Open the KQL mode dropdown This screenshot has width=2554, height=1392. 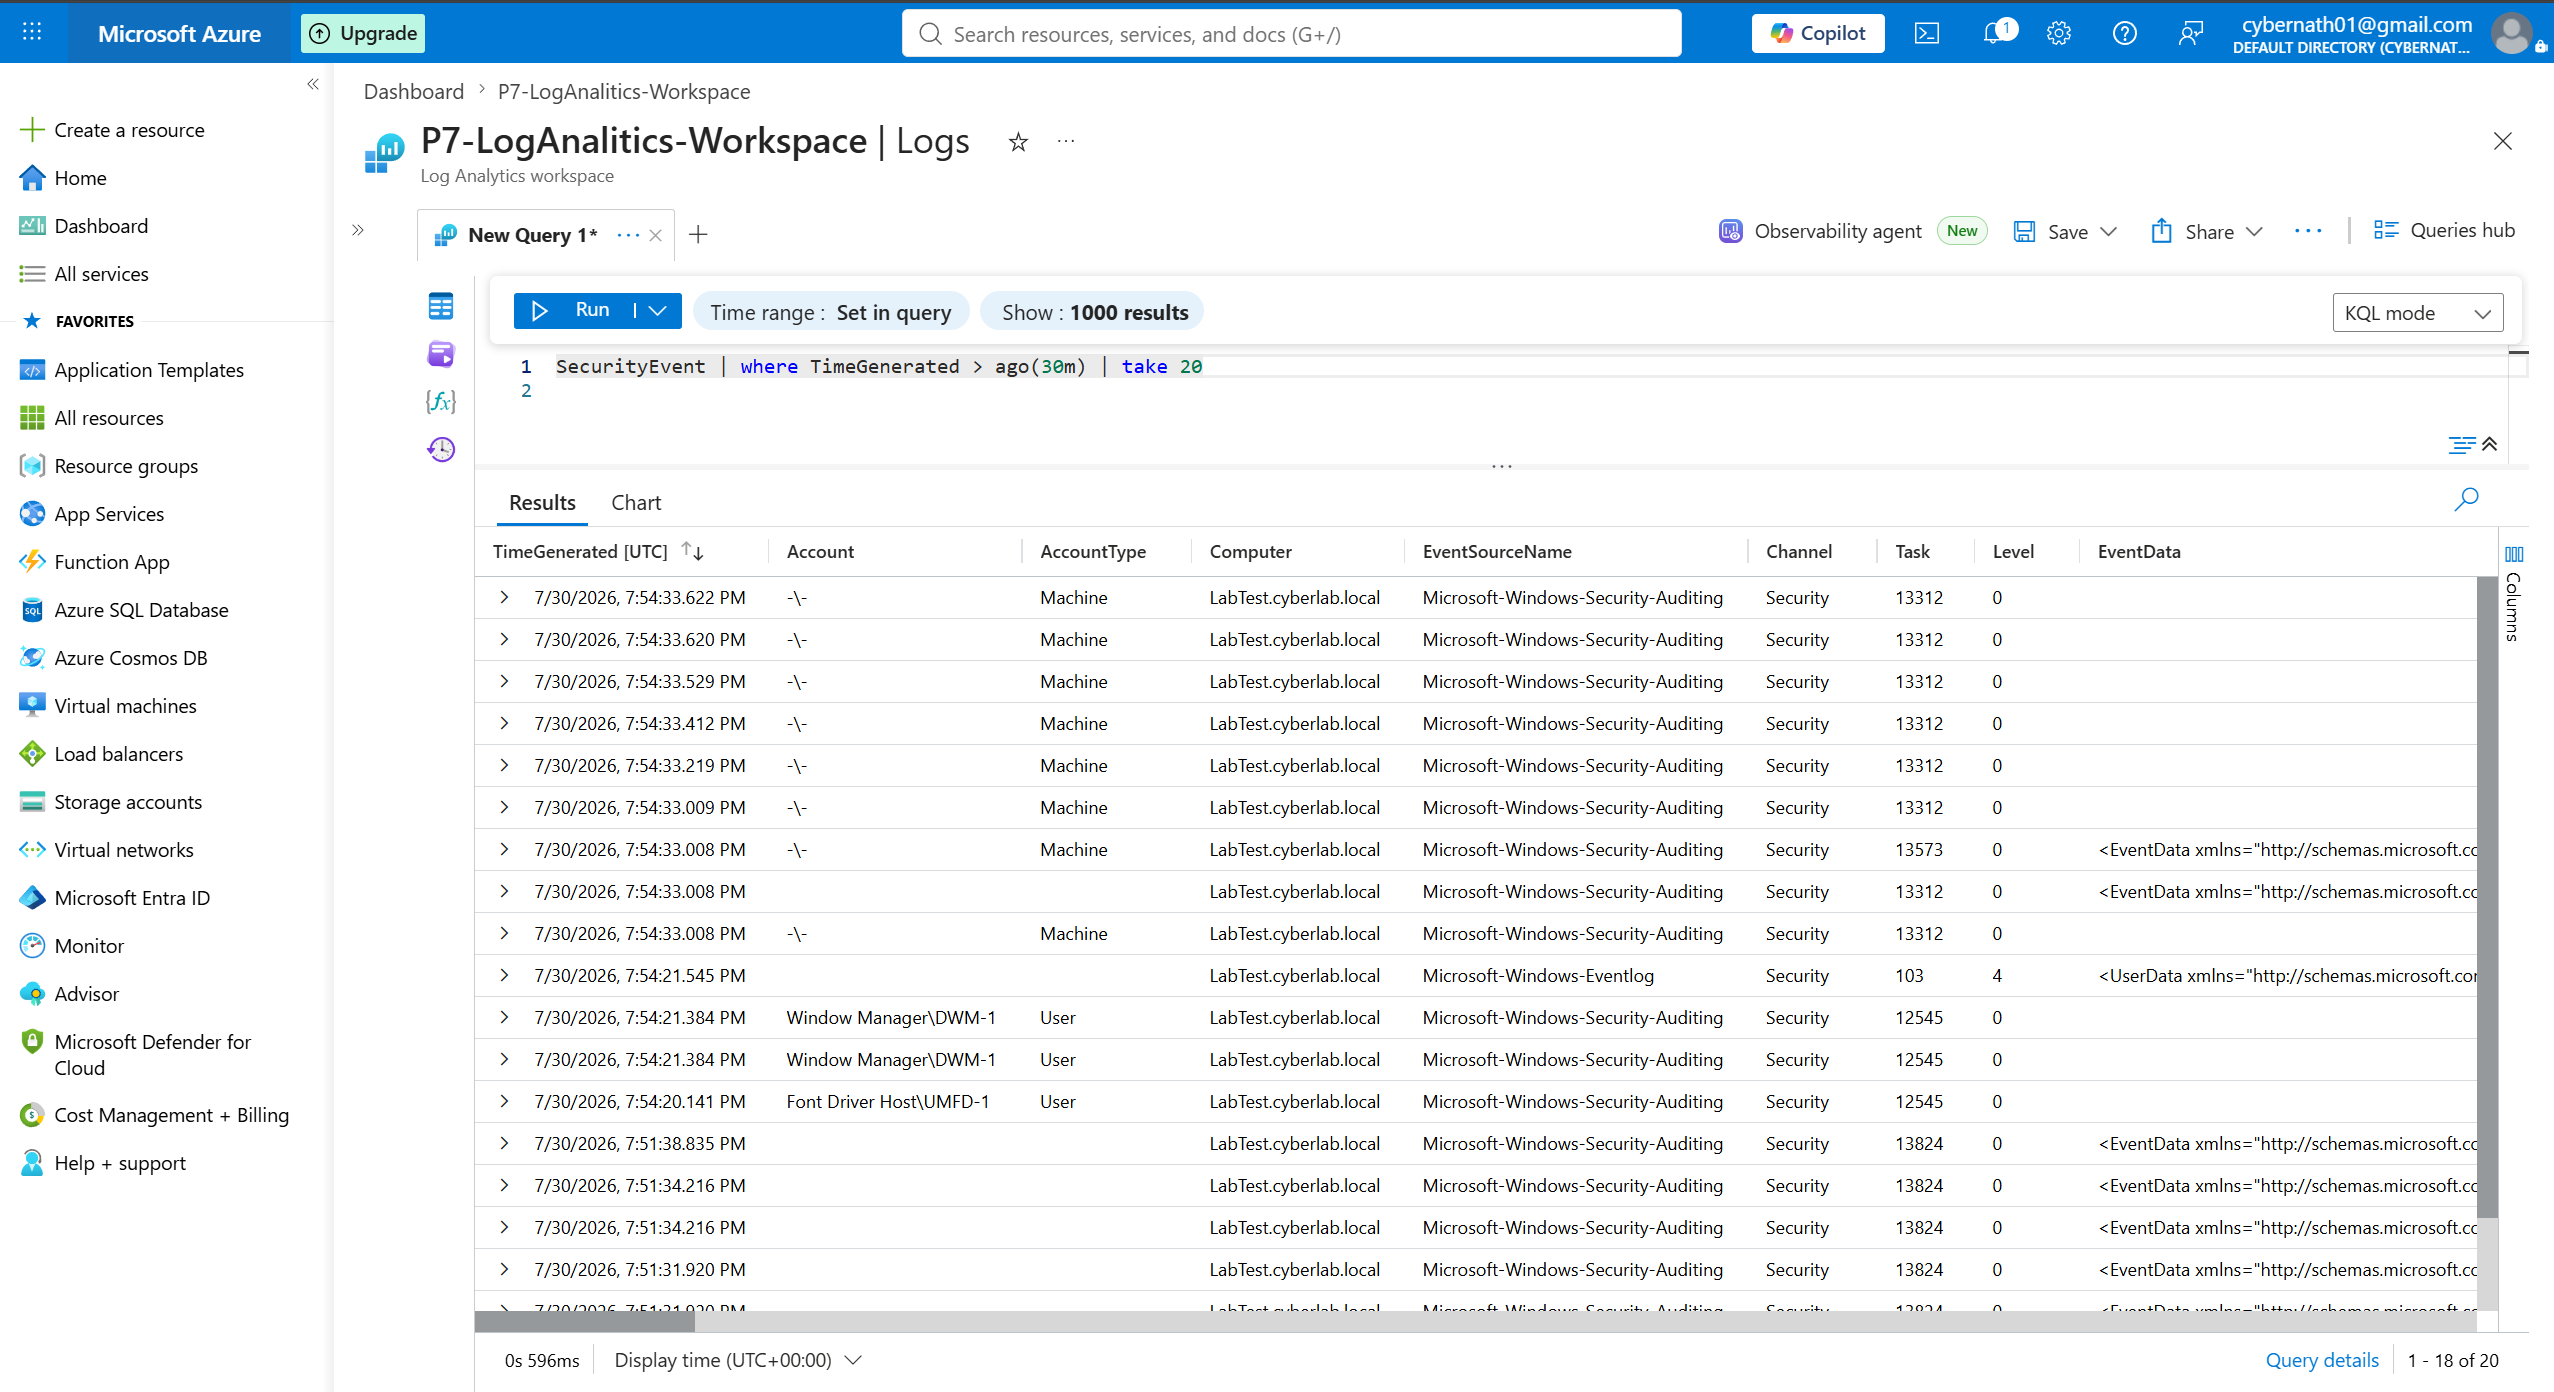click(2417, 313)
